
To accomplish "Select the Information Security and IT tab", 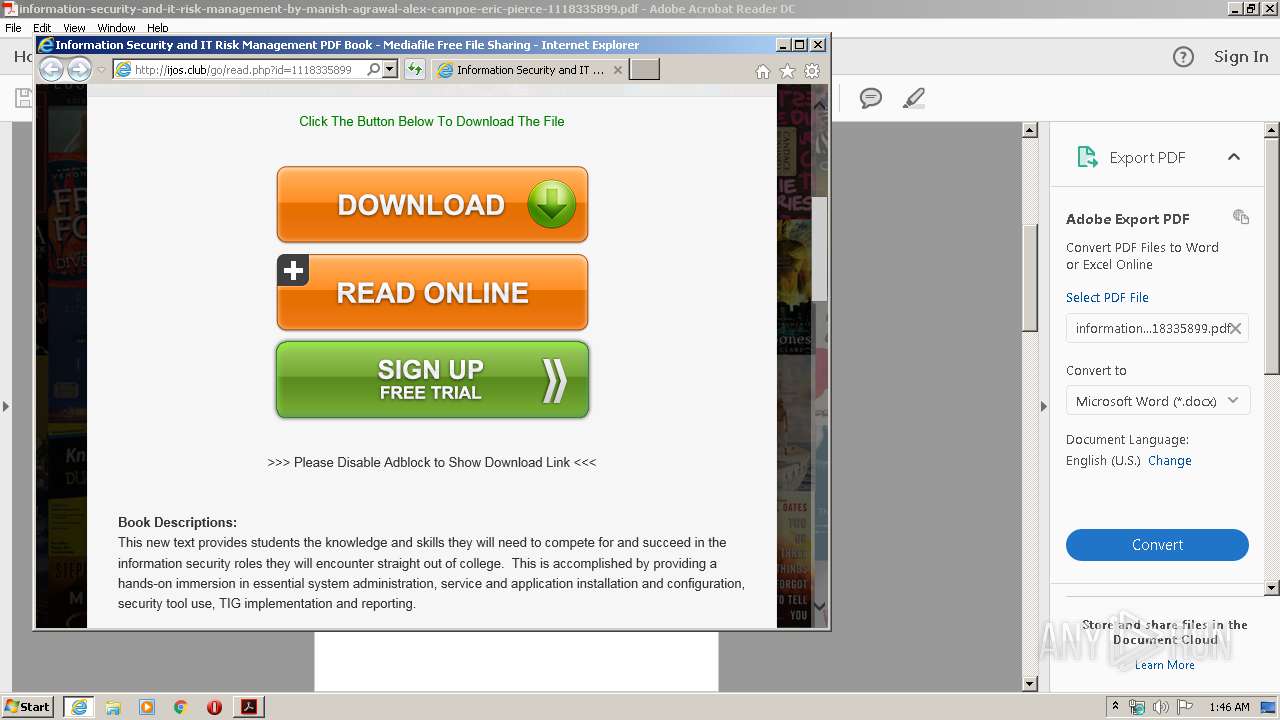I will [529, 70].
